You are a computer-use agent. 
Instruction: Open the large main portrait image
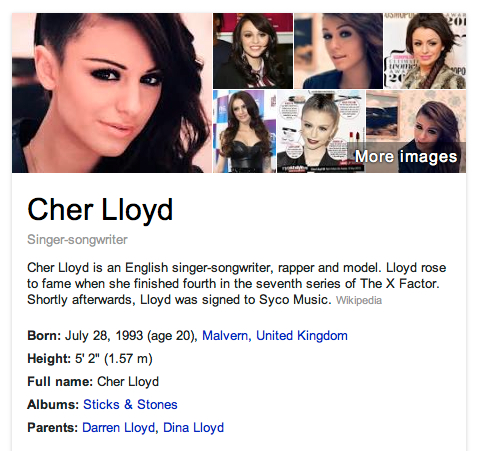pyautogui.click(x=112, y=93)
